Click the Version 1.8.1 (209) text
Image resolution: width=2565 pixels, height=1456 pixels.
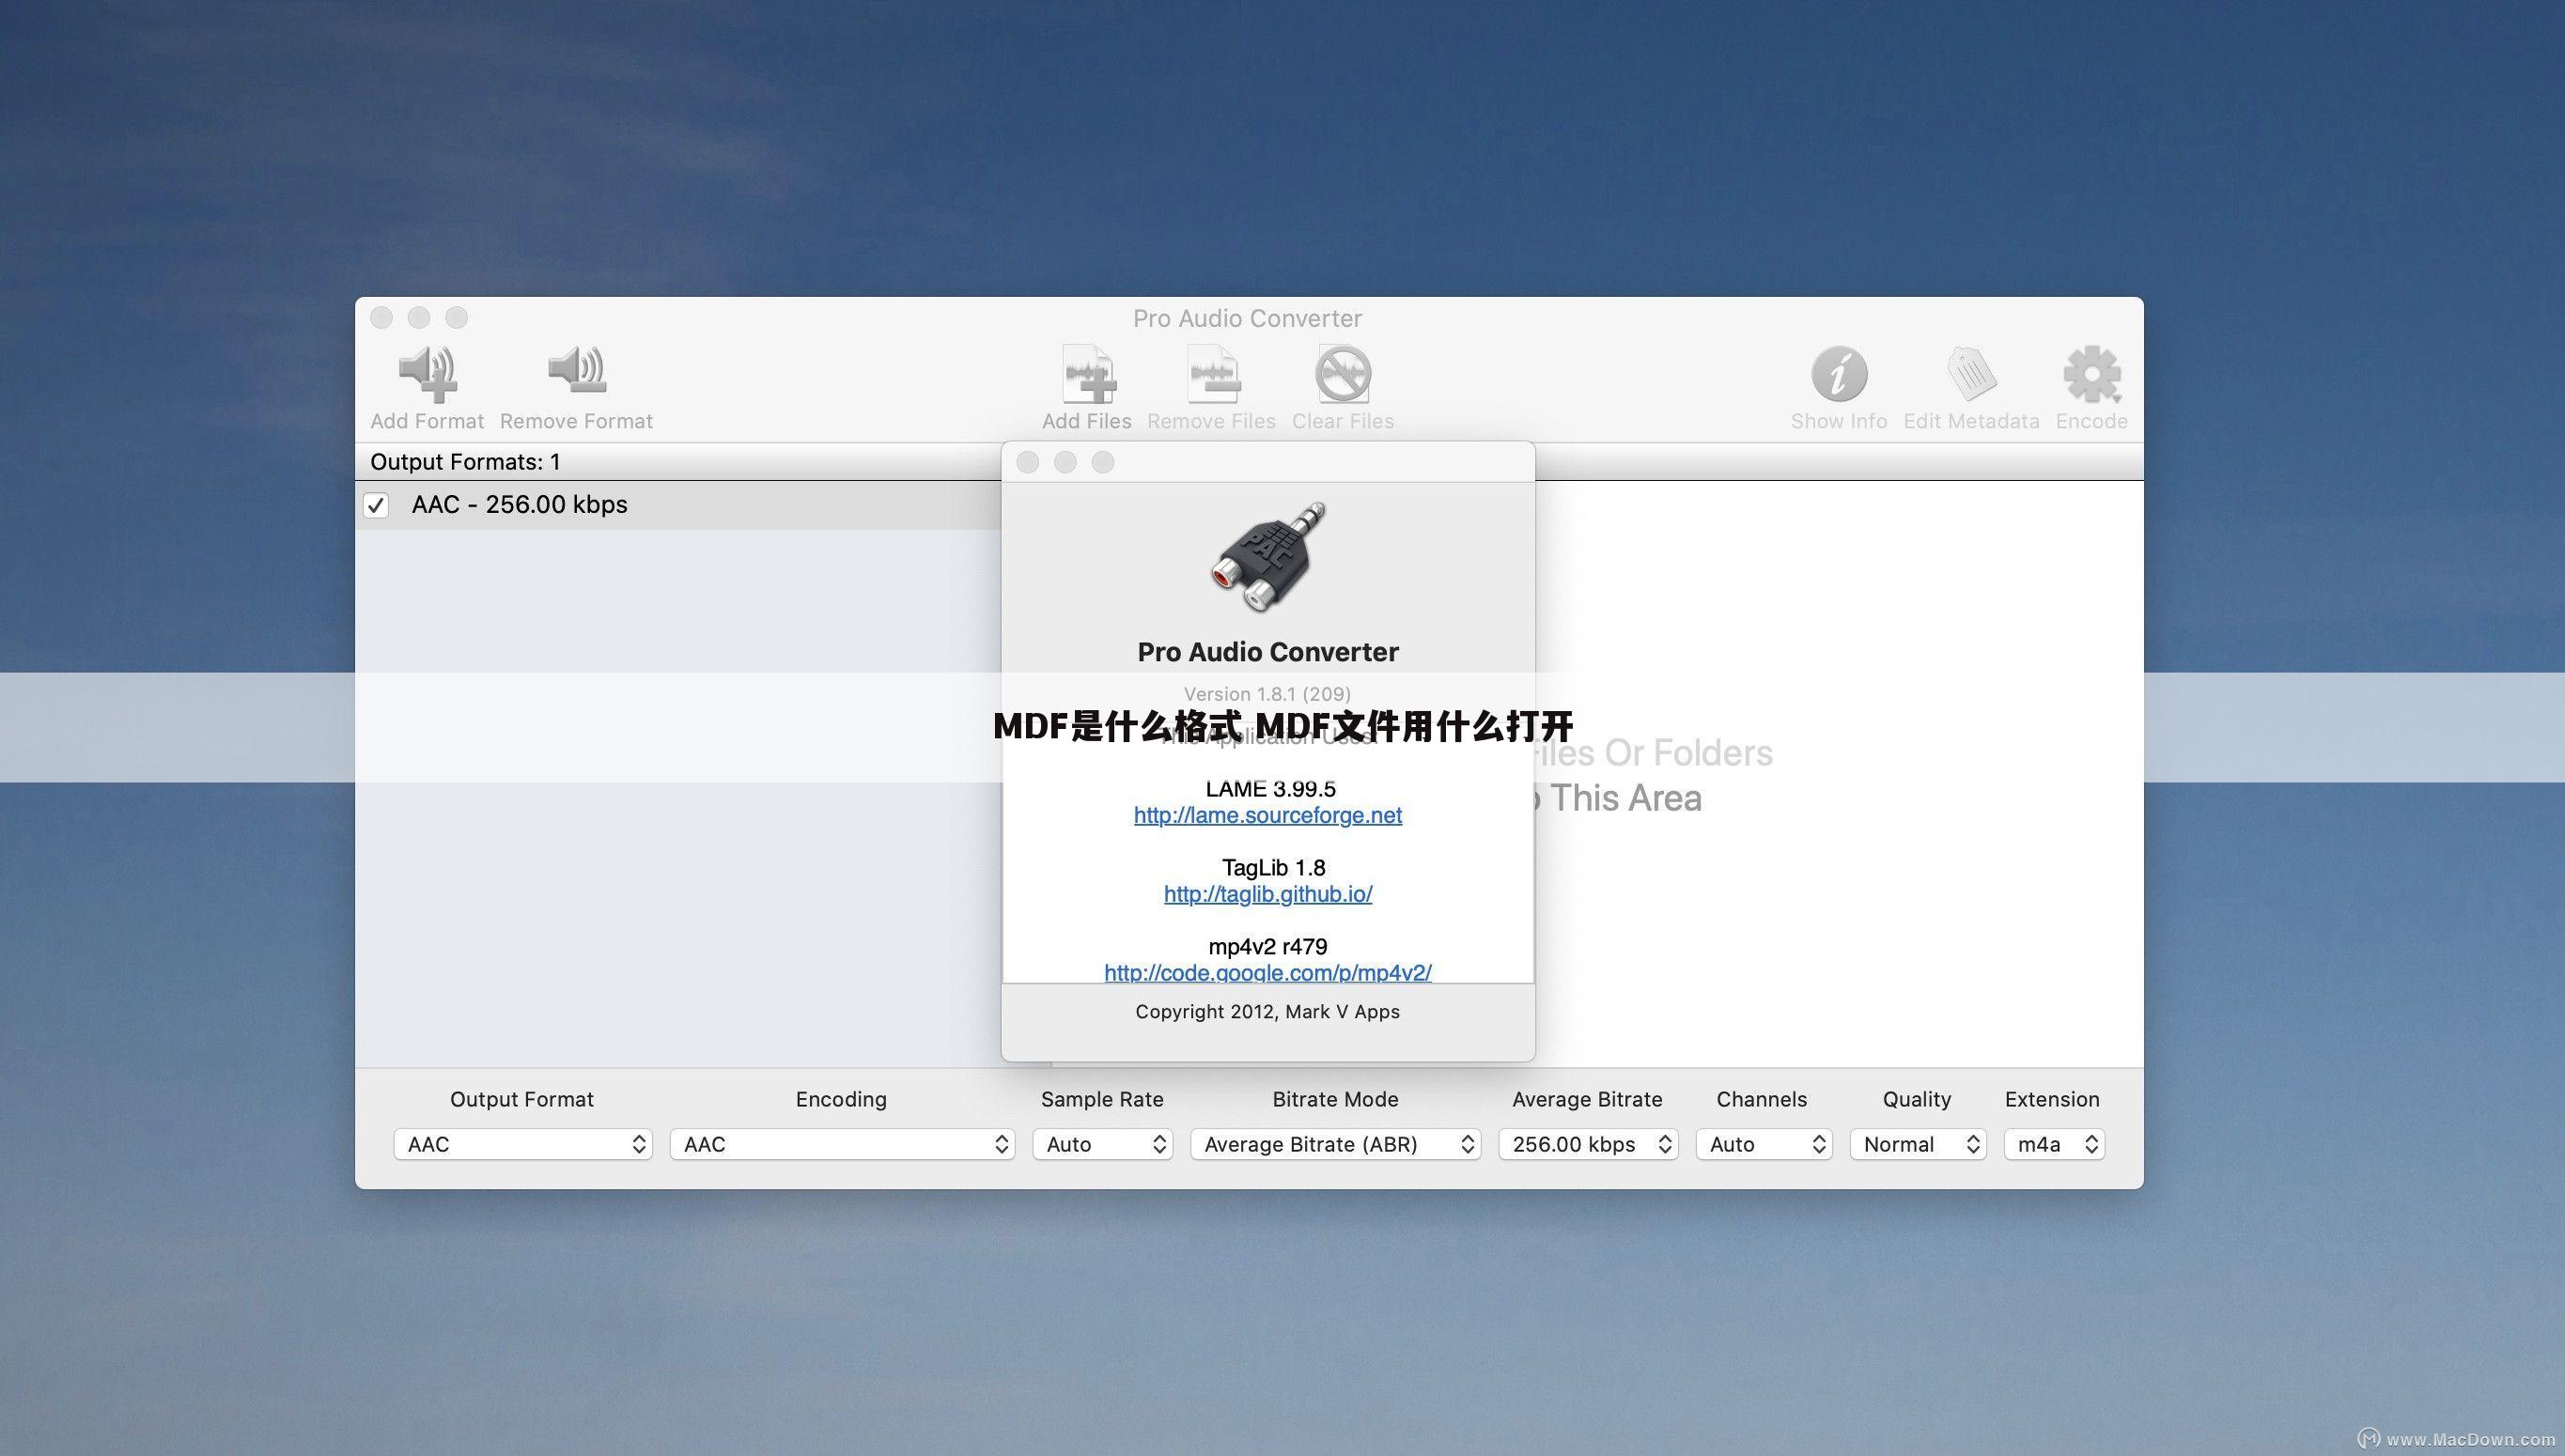click(1268, 694)
